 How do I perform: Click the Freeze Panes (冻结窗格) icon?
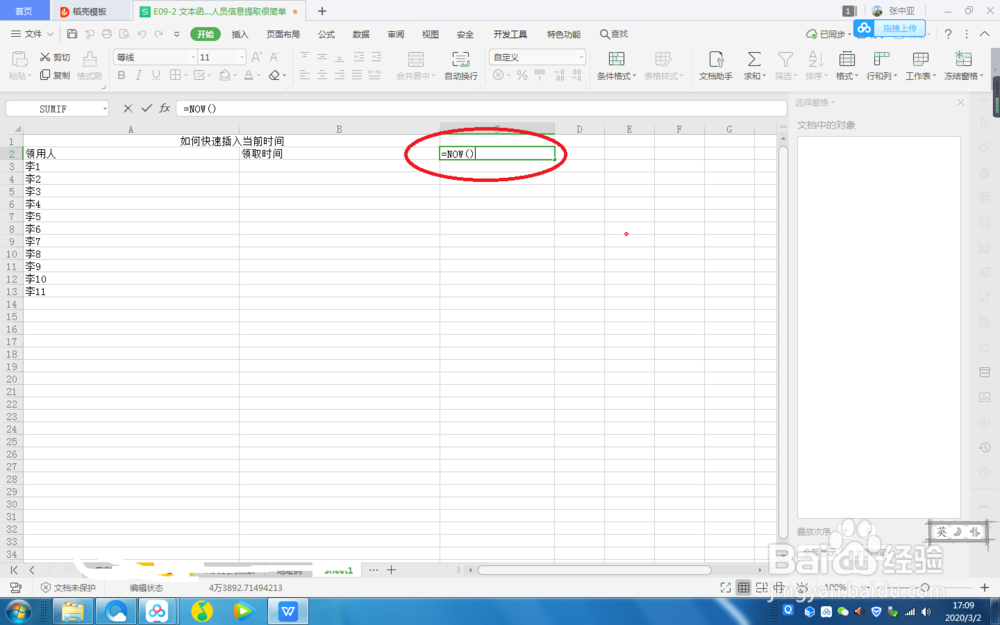(x=963, y=59)
